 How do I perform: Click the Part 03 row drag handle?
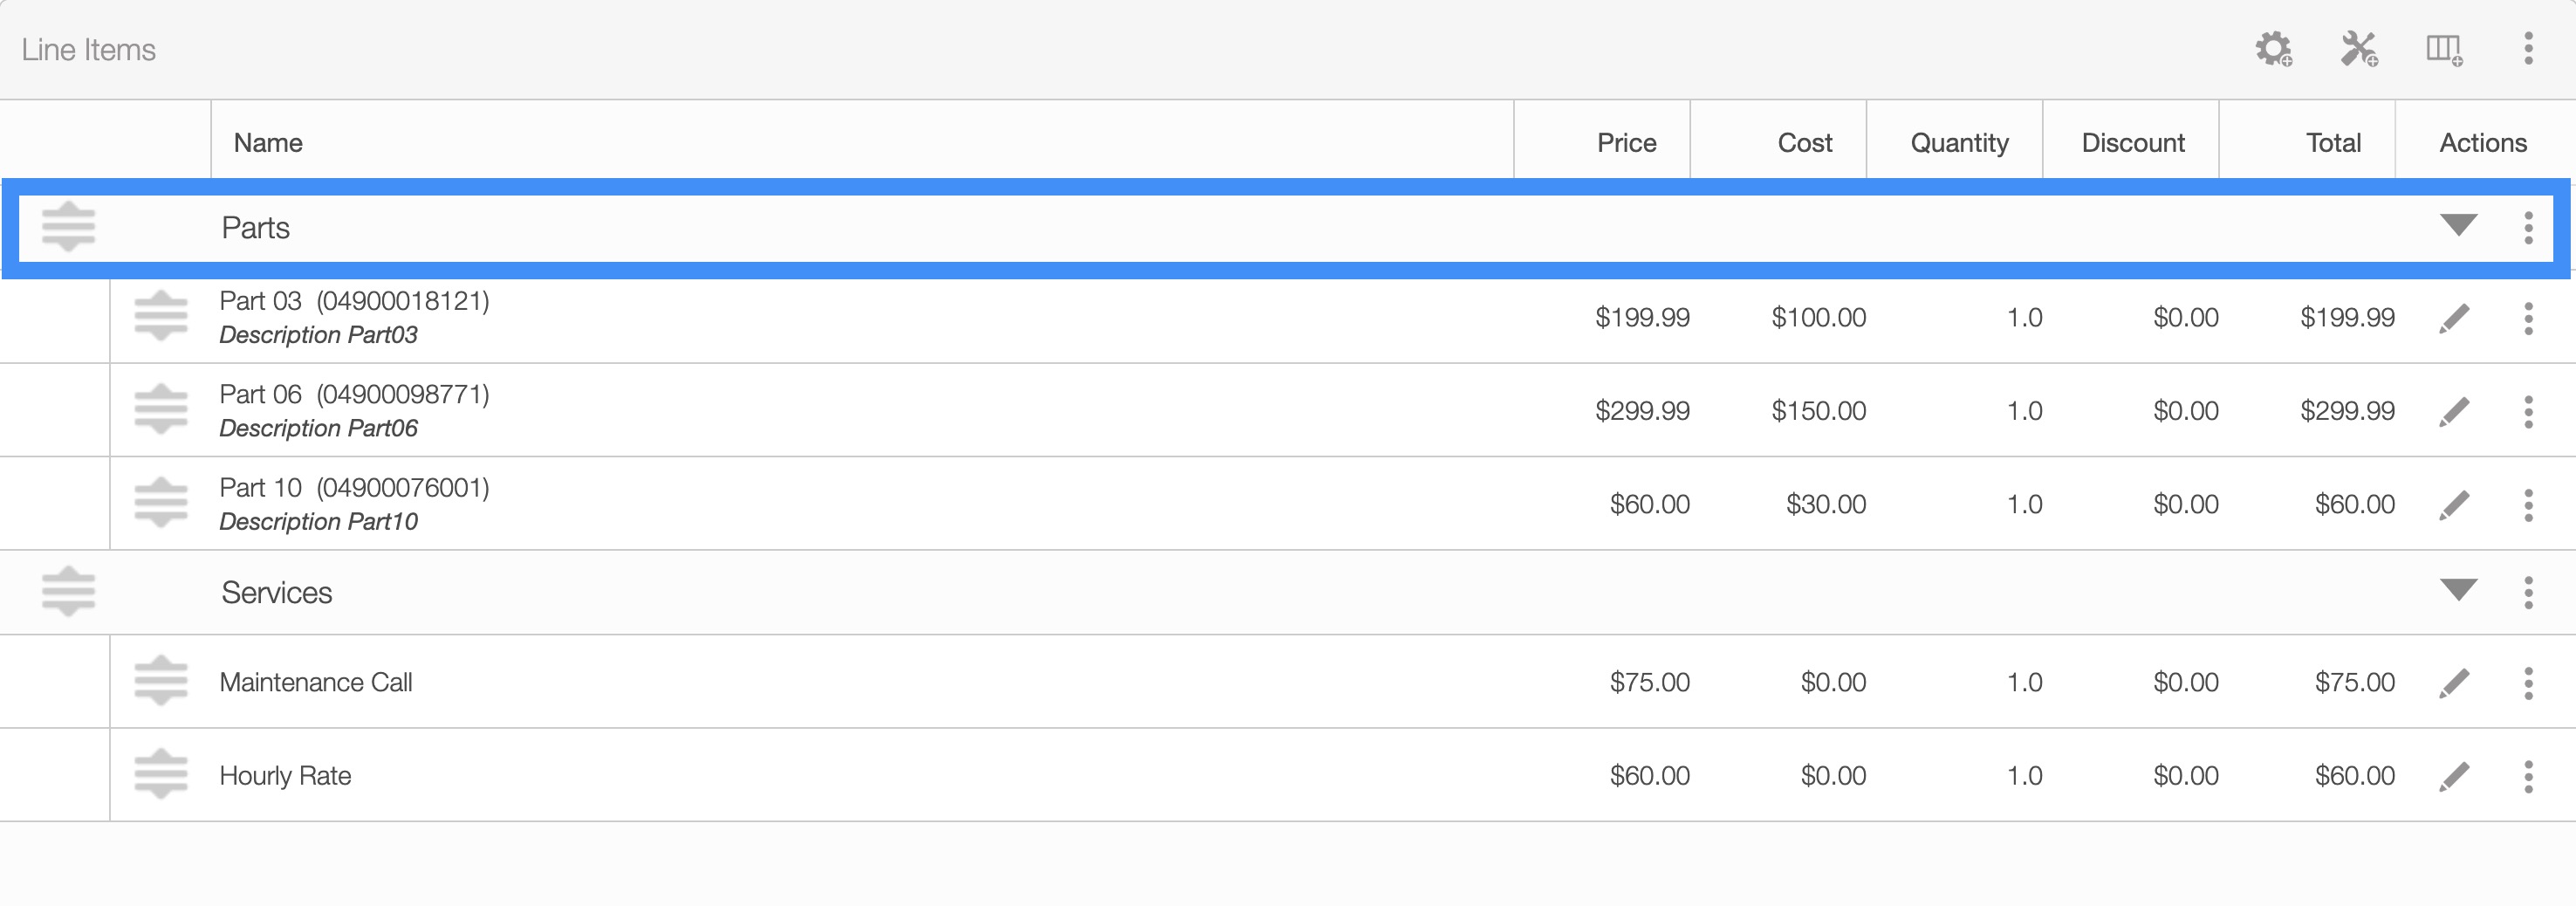click(x=161, y=317)
